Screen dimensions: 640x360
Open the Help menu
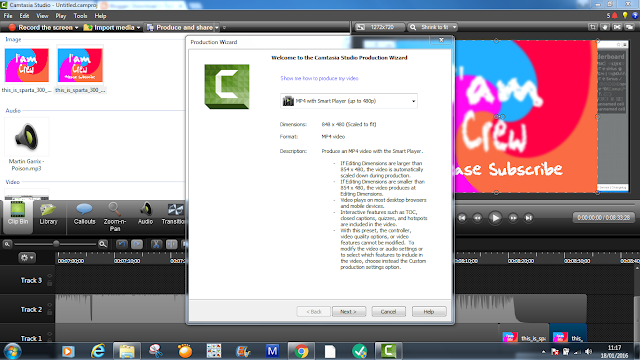(100, 16)
